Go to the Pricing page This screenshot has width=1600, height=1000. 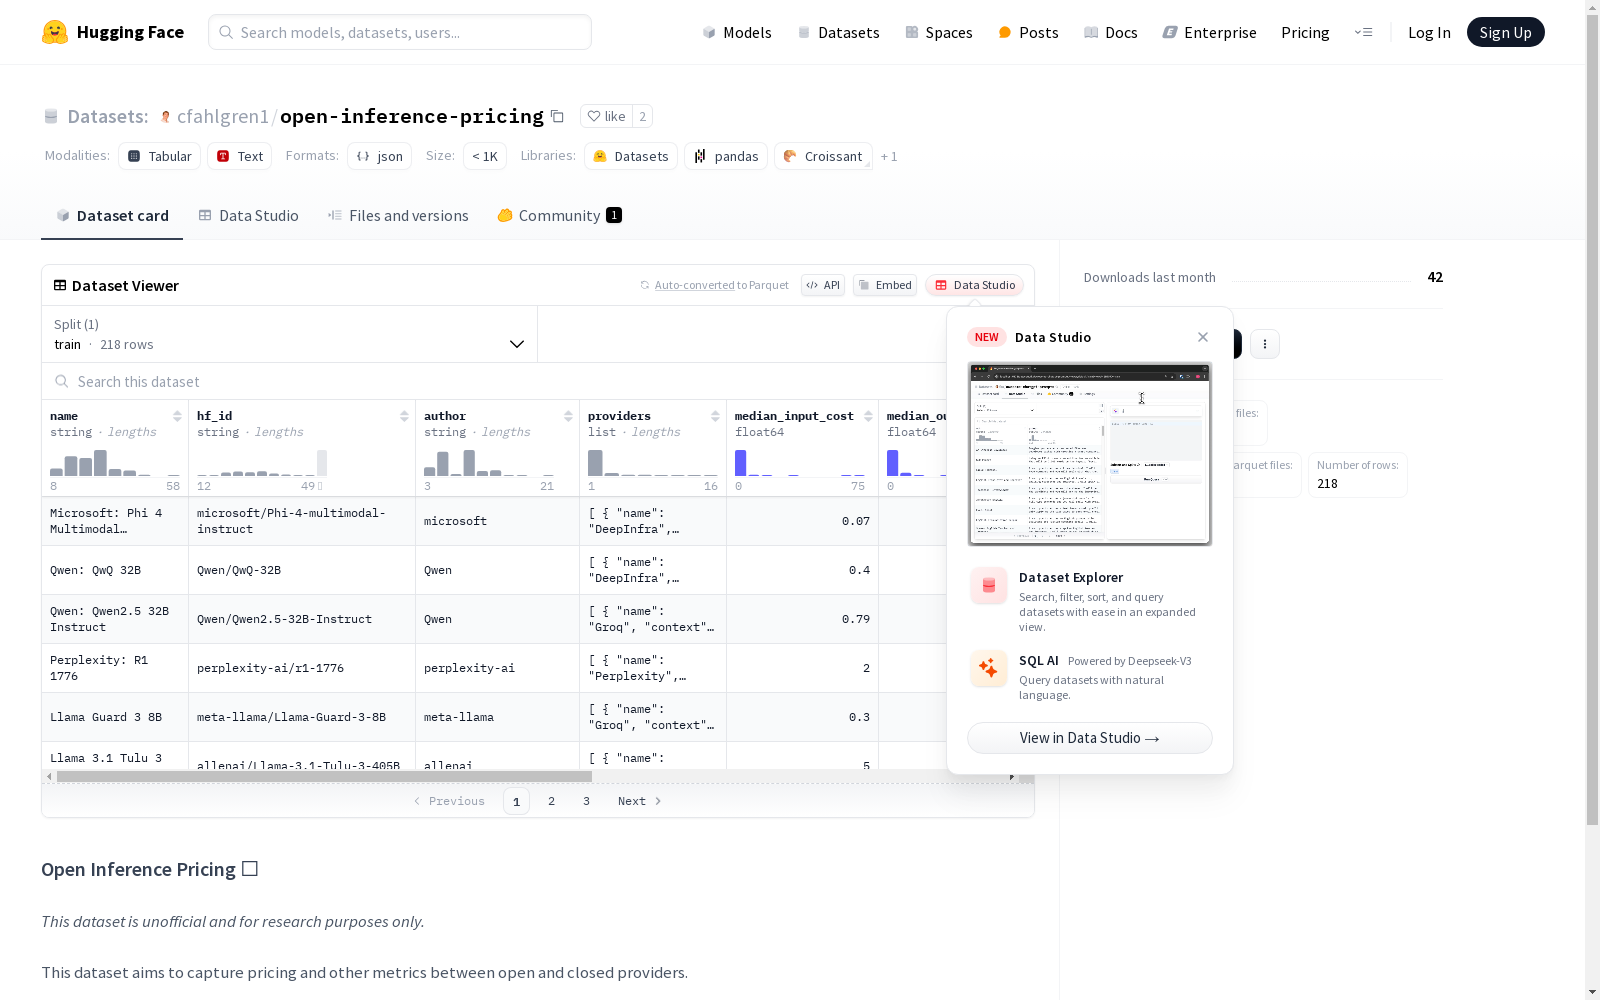[x=1305, y=32]
